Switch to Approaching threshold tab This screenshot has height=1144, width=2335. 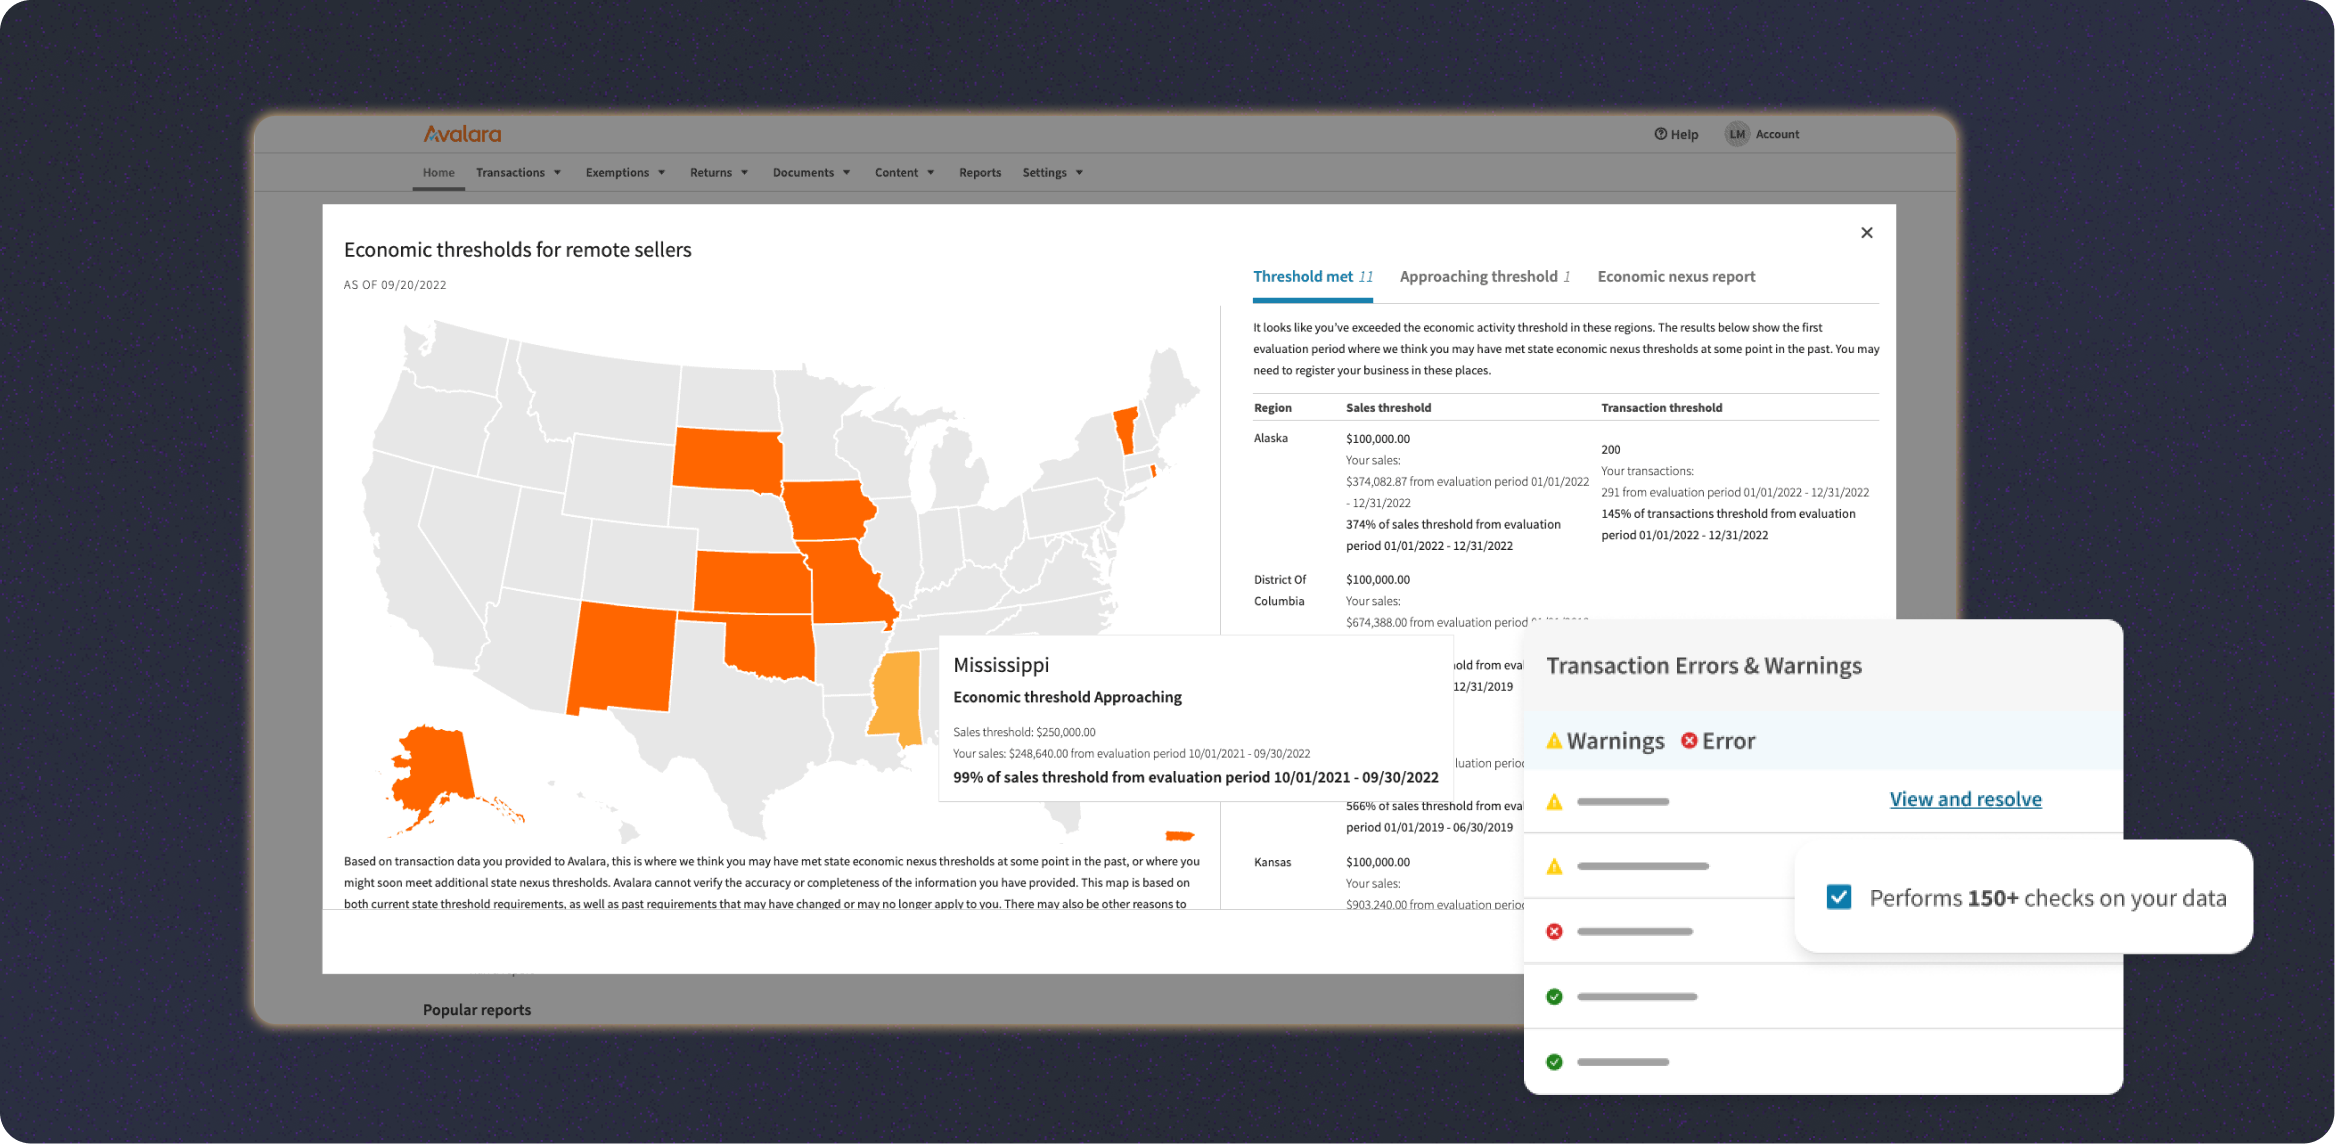tap(1484, 277)
